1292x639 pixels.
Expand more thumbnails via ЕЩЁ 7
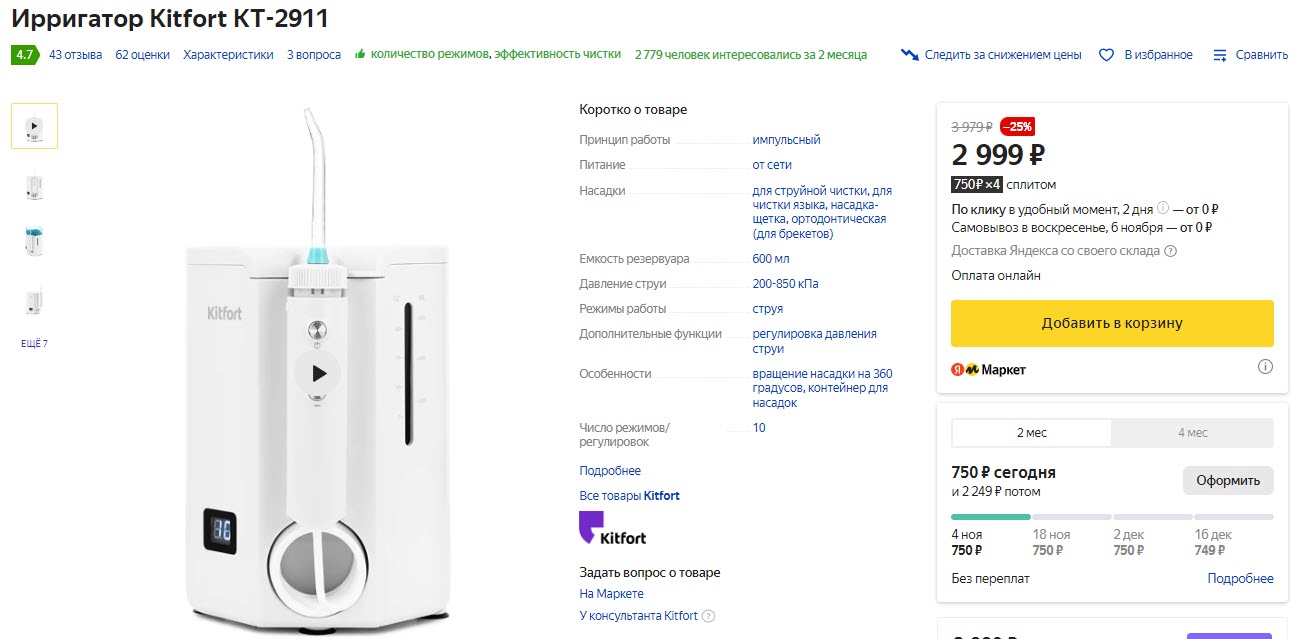pos(34,344)
